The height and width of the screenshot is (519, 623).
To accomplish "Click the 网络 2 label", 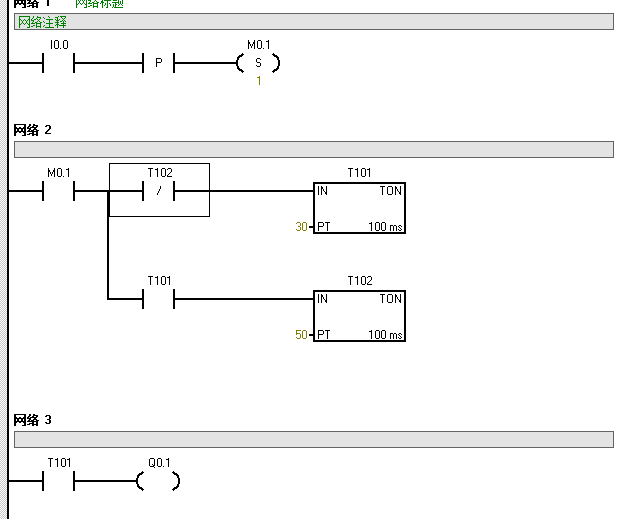I will (32, 130).
